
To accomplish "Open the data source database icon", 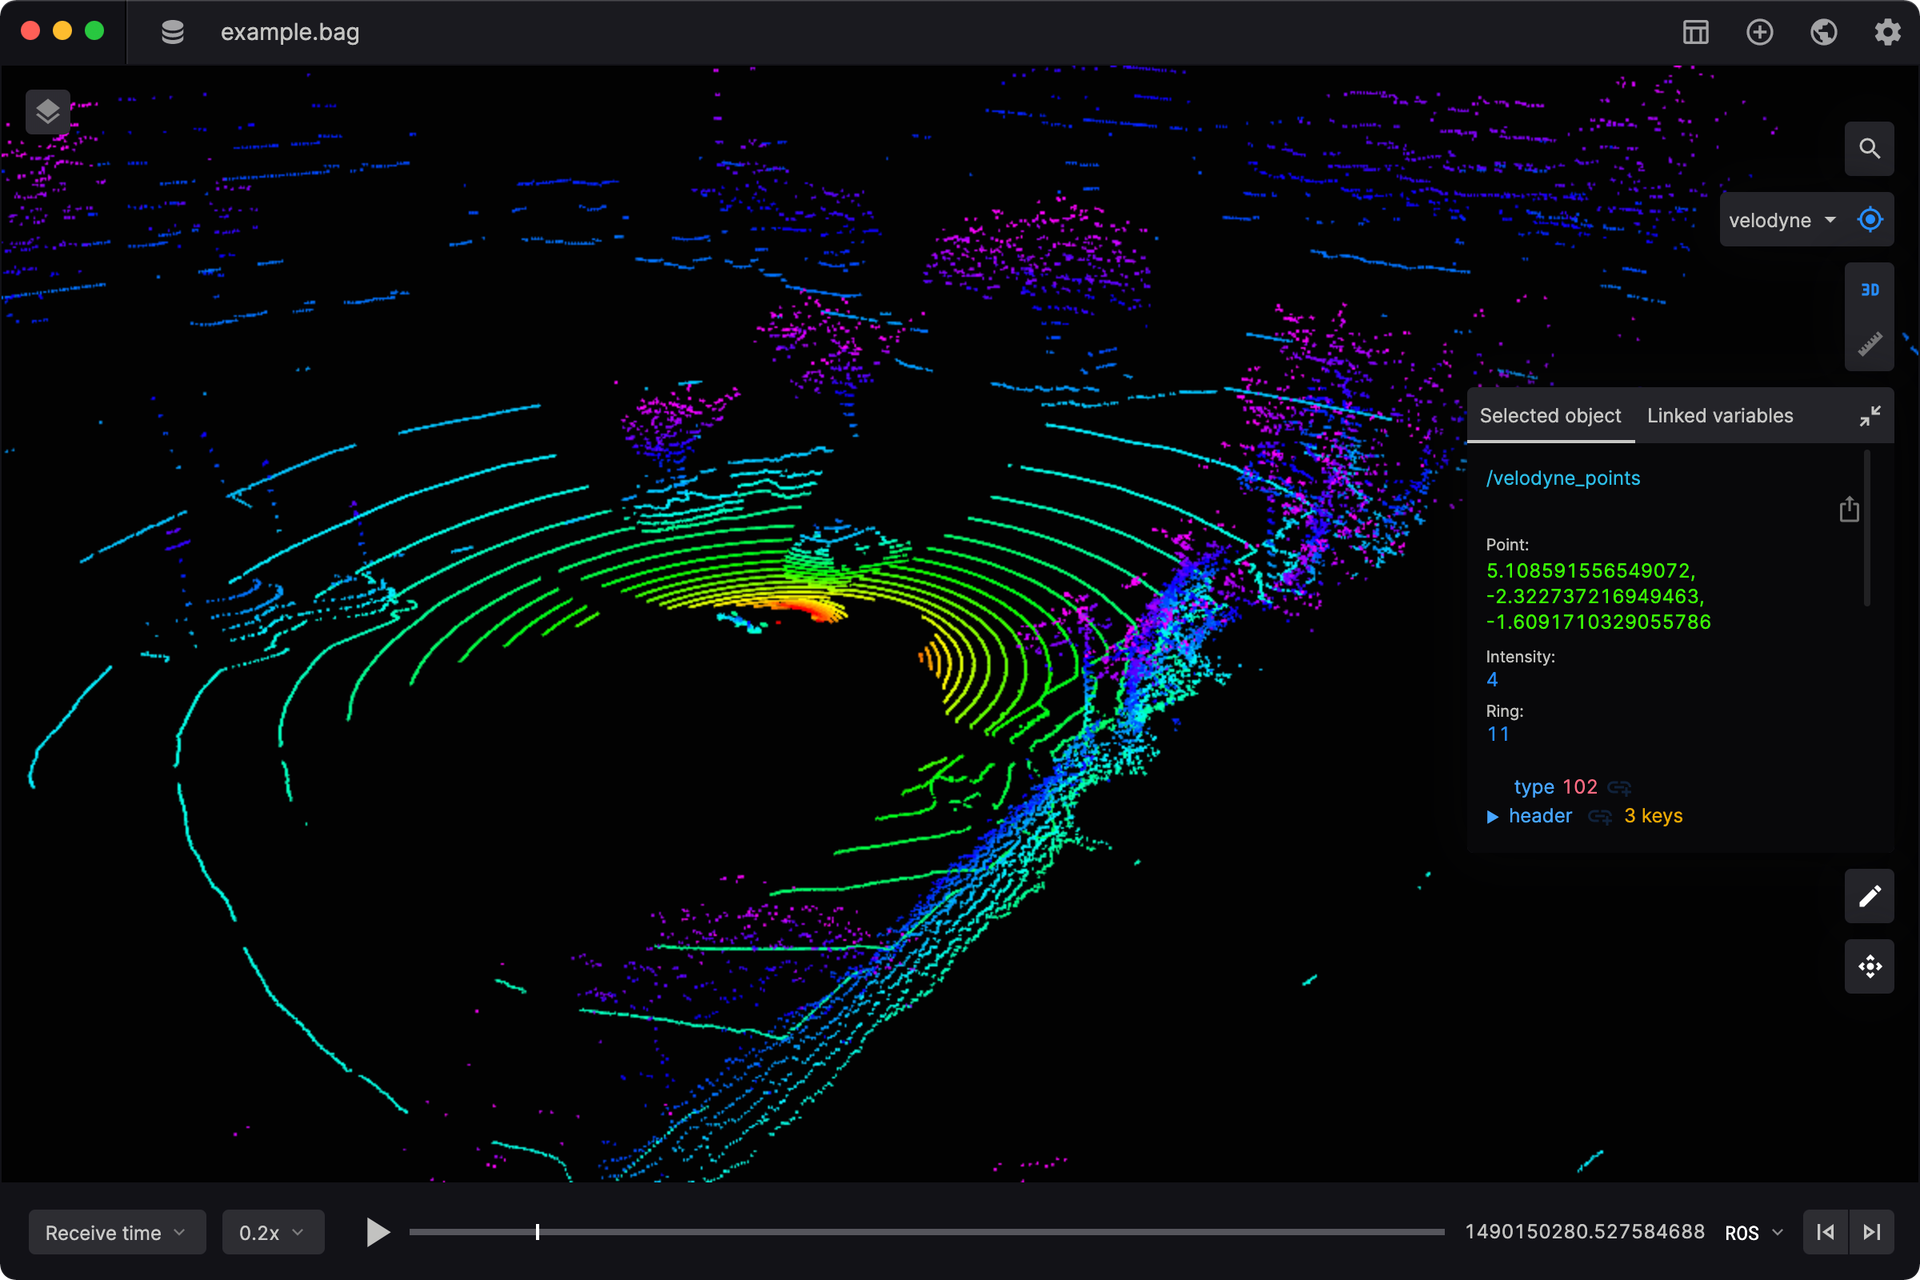I will (172, 32).
